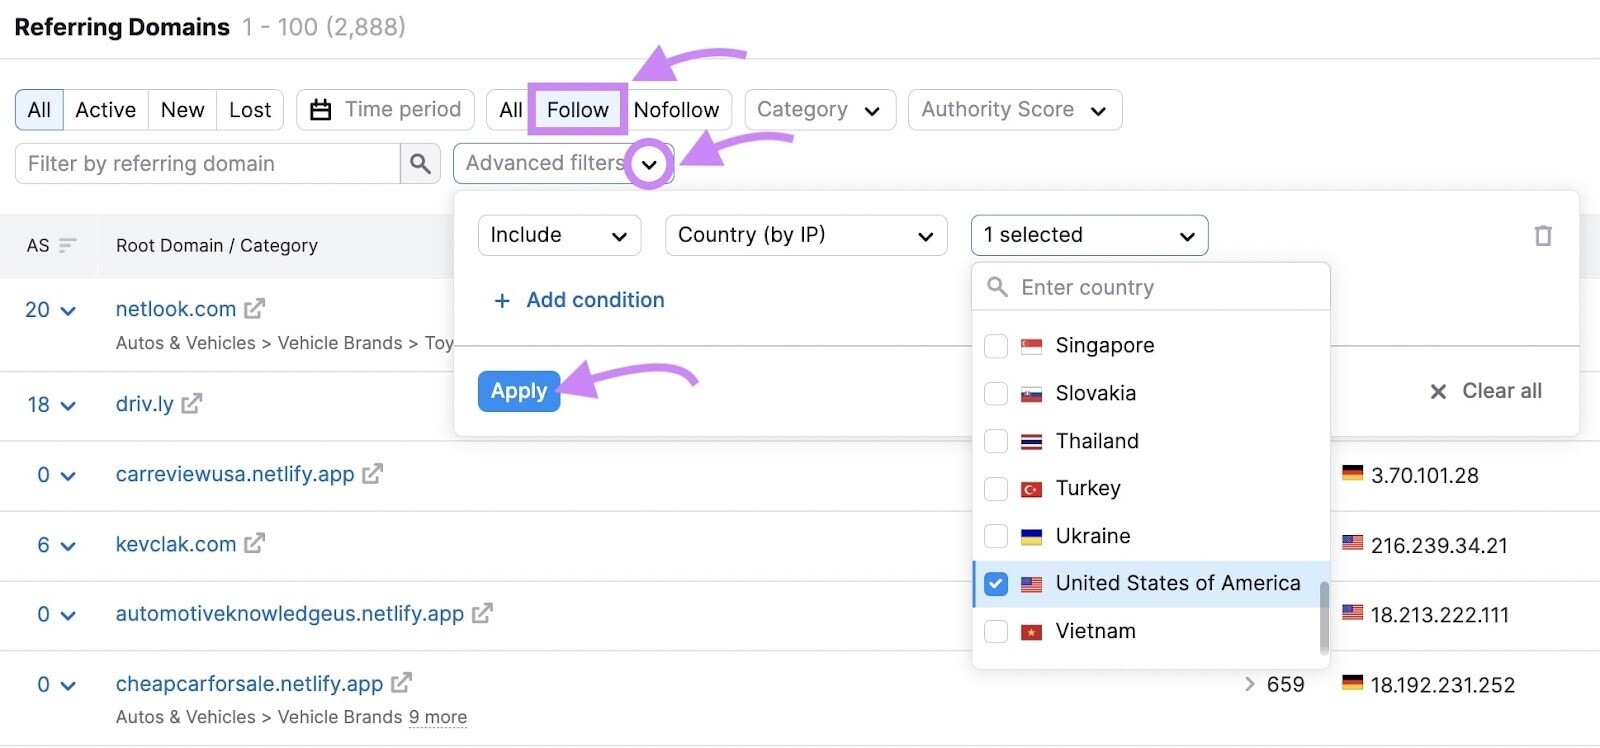Apply the country filter
This screenshot has height=748, width=1600.
click(x=518, y=391)
